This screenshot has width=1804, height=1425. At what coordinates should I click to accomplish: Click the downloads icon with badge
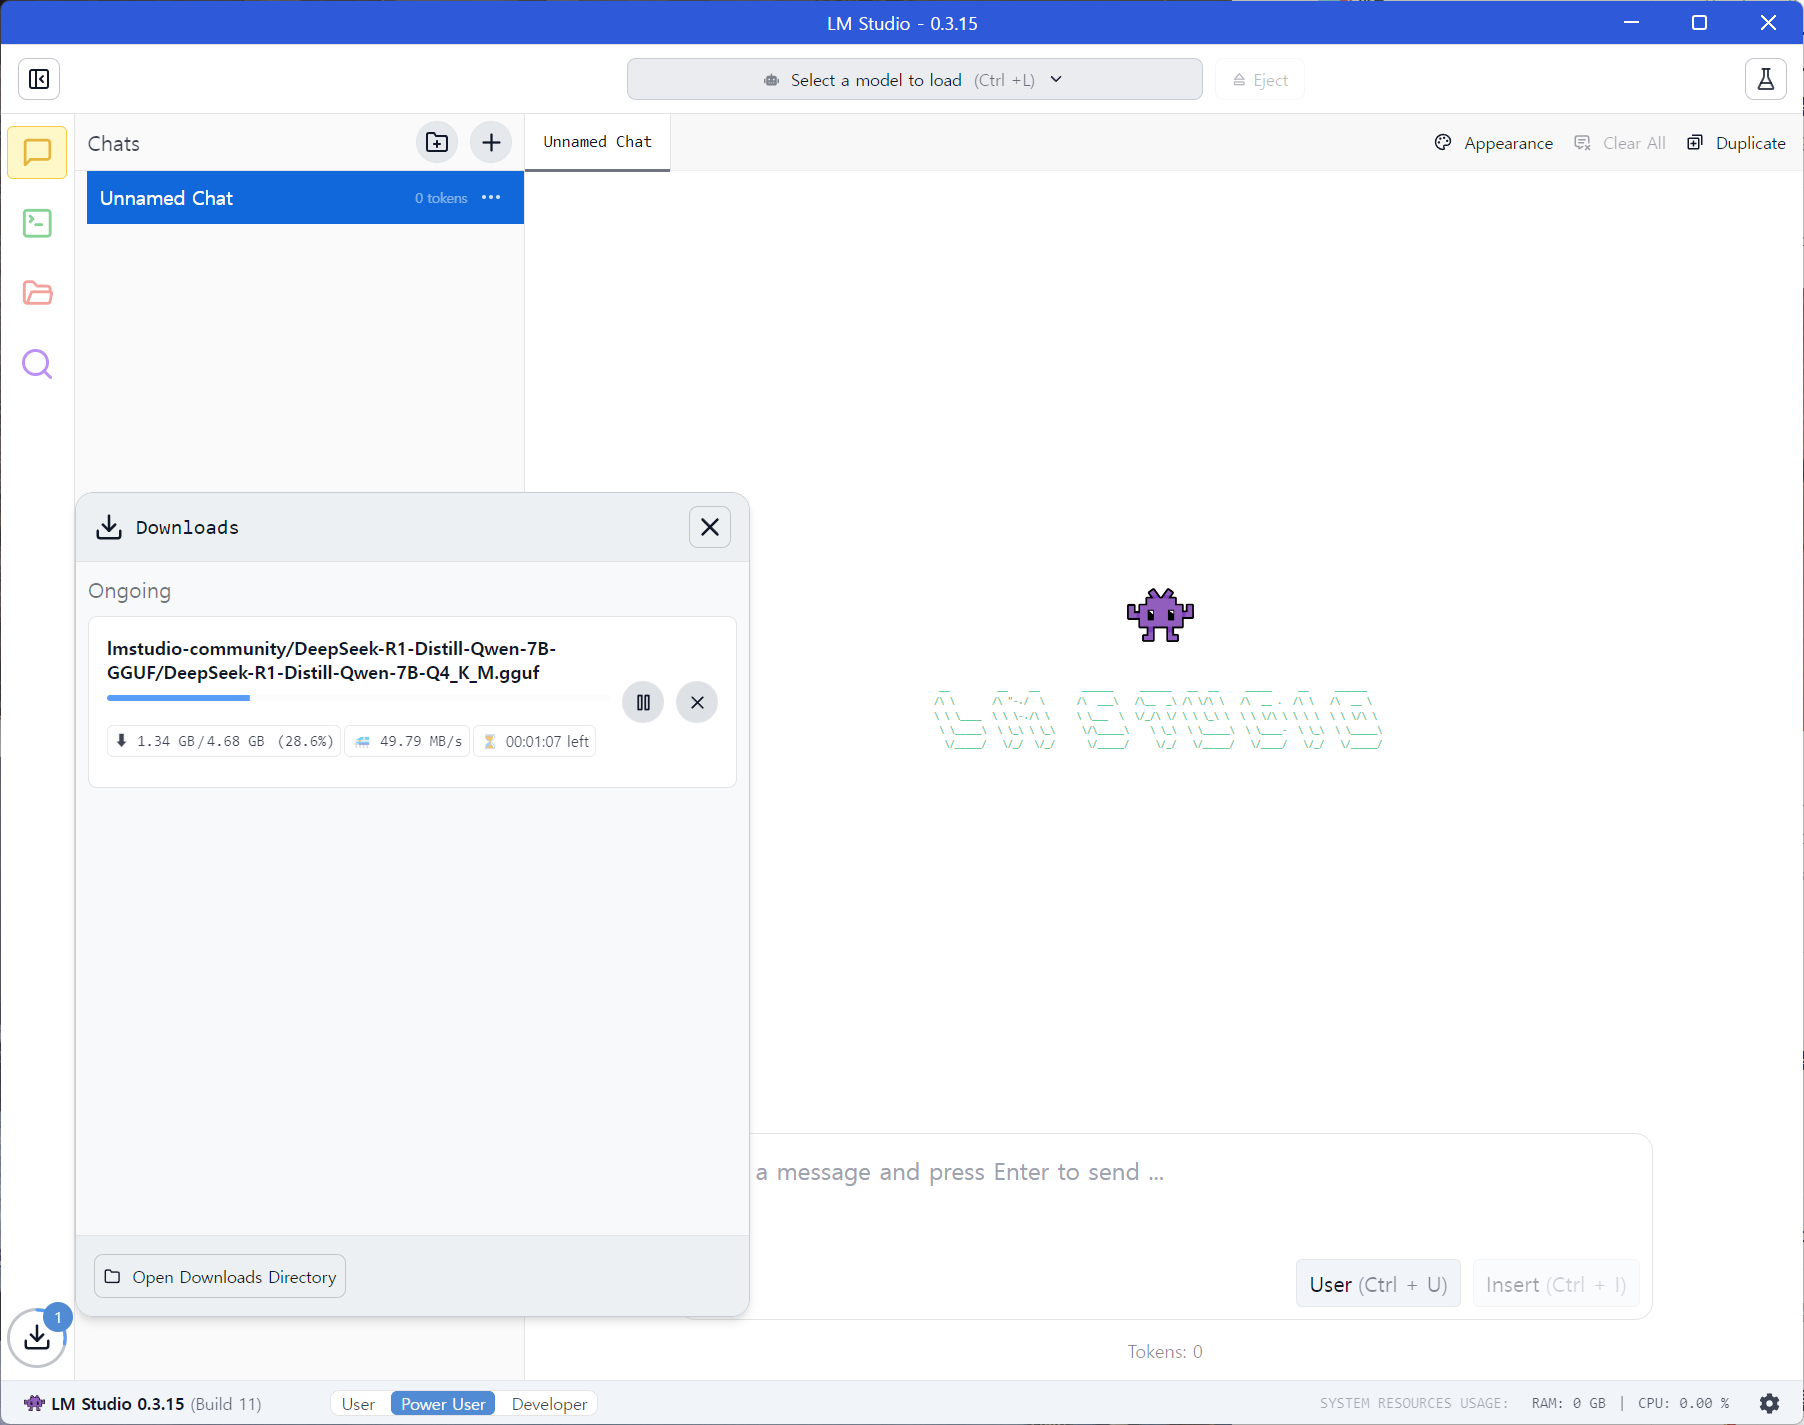tap(37, 1337)
